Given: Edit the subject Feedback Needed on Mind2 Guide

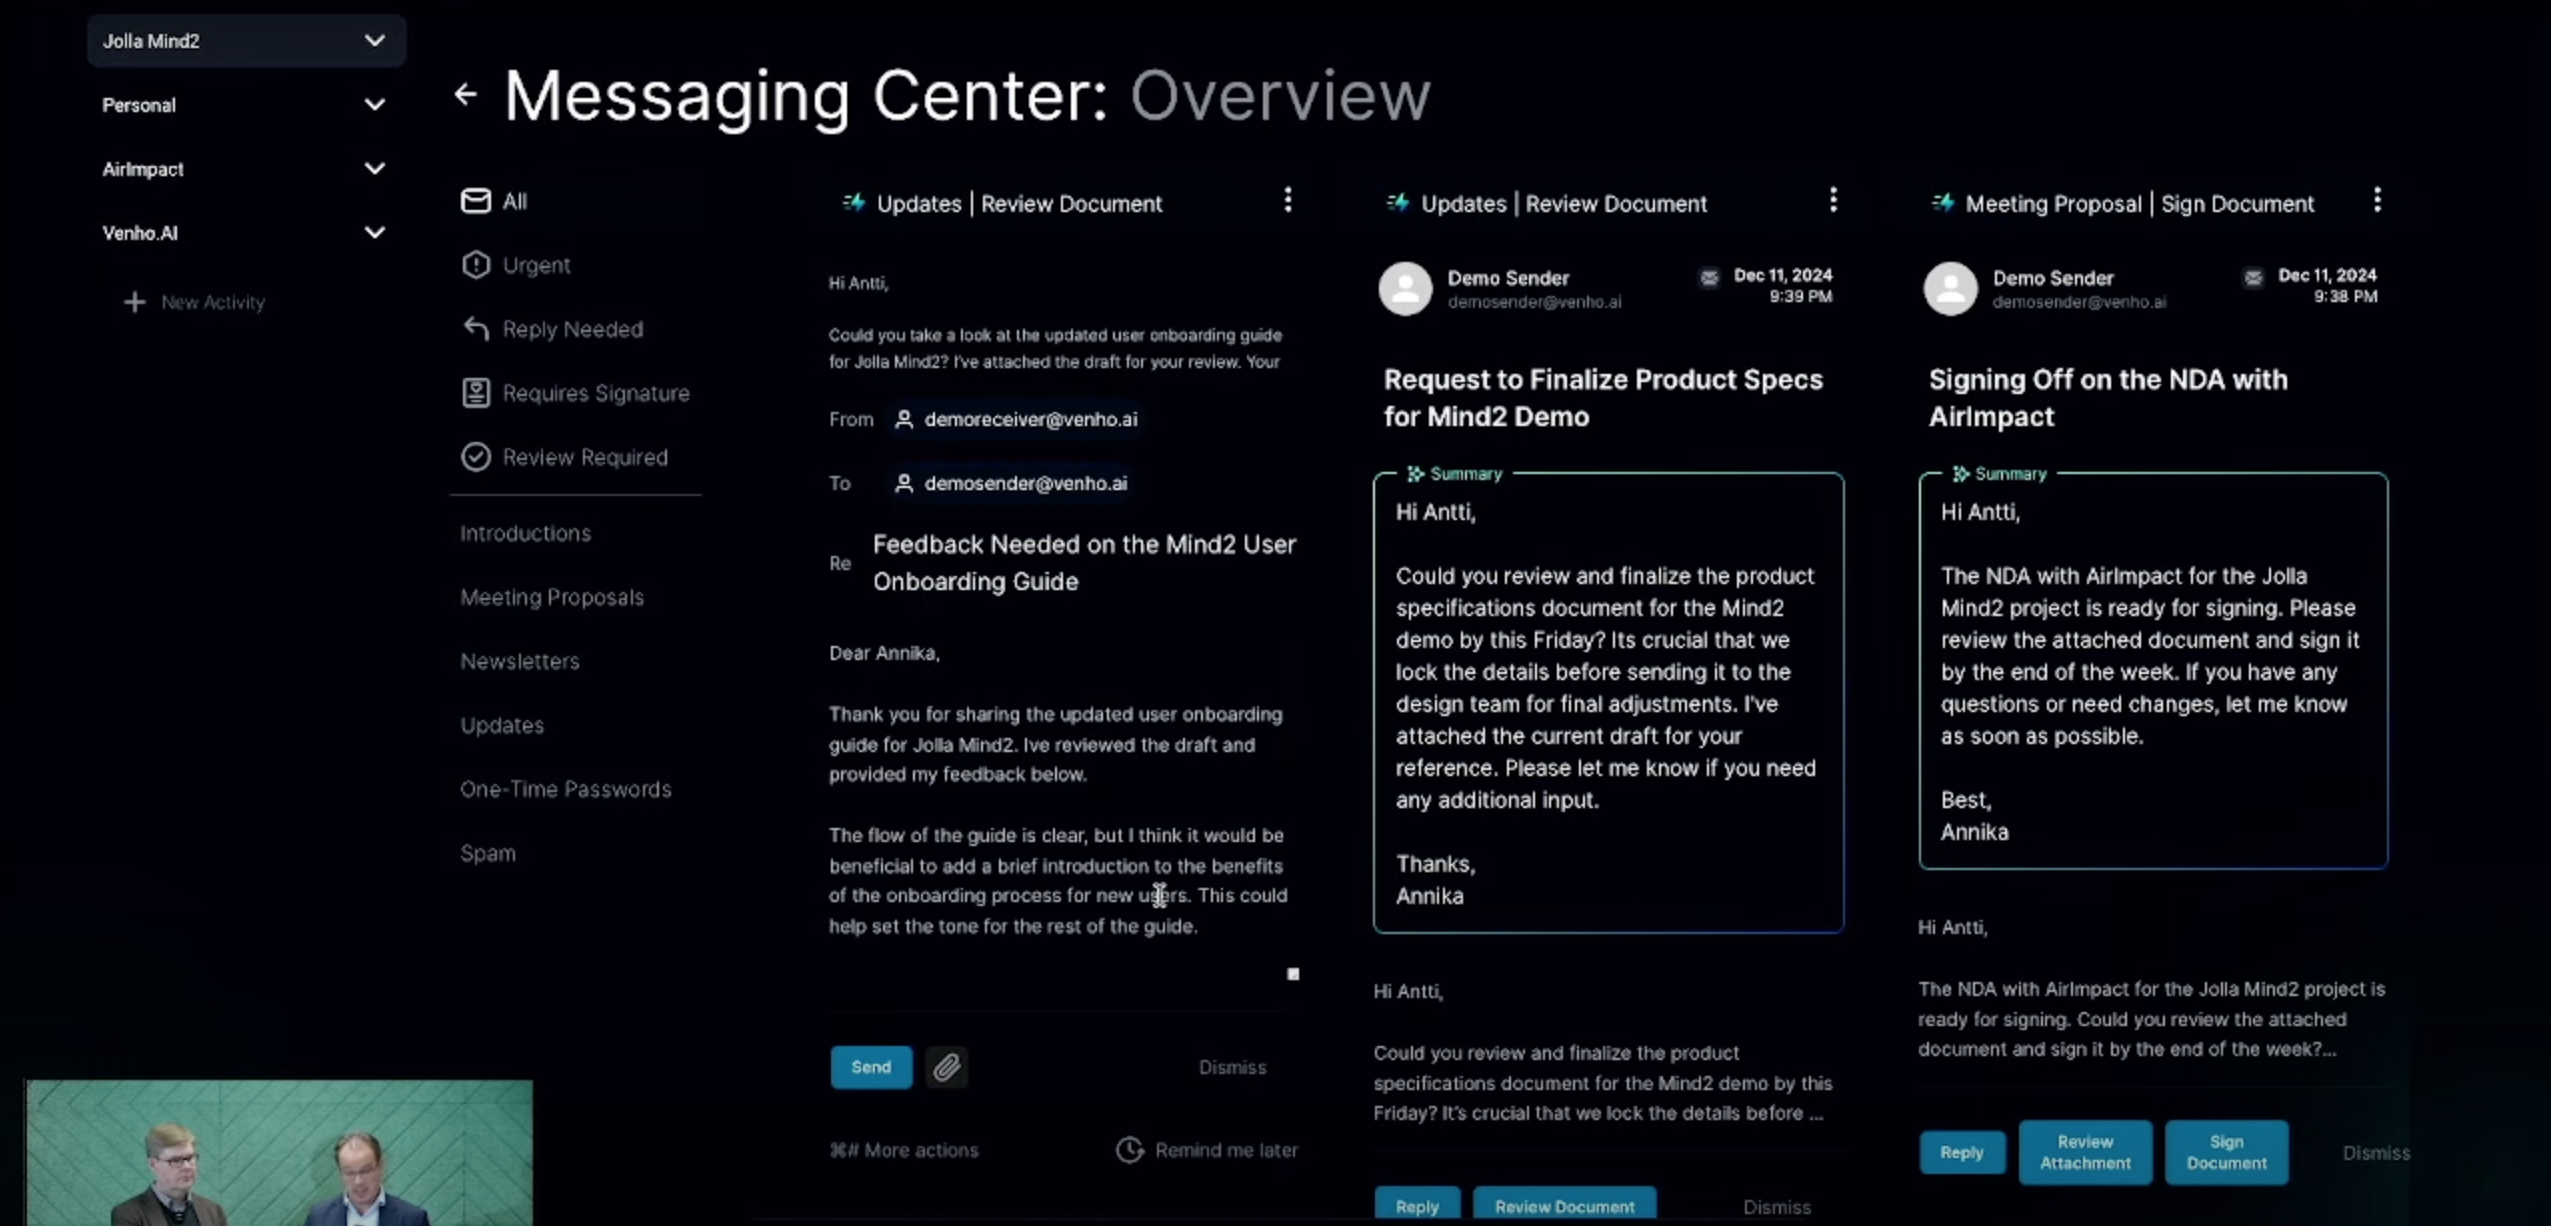Looking at the screenshot, I should [1084, 563].
